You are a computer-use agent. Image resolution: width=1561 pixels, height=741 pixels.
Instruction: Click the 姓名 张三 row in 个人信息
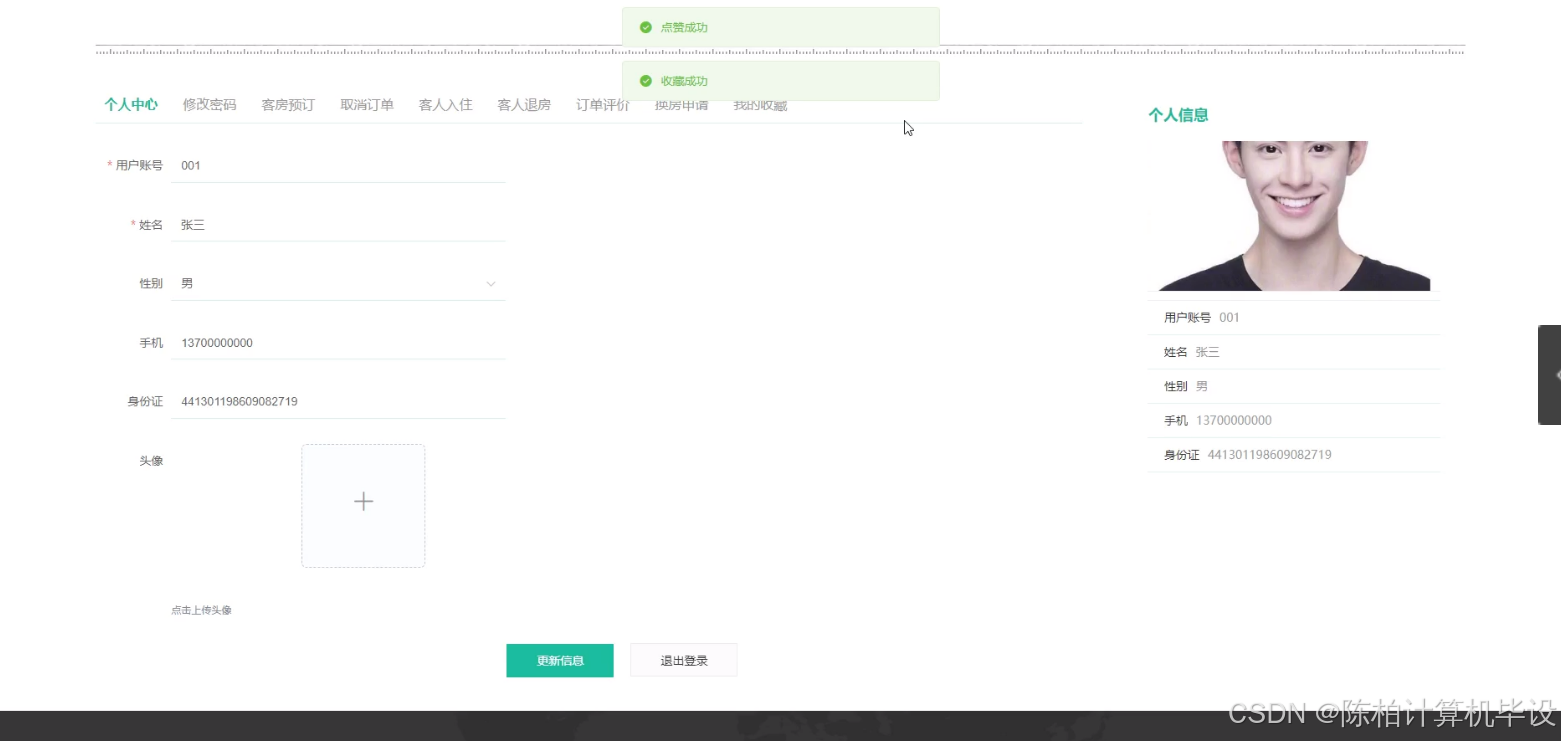(x=1294, y=352)
